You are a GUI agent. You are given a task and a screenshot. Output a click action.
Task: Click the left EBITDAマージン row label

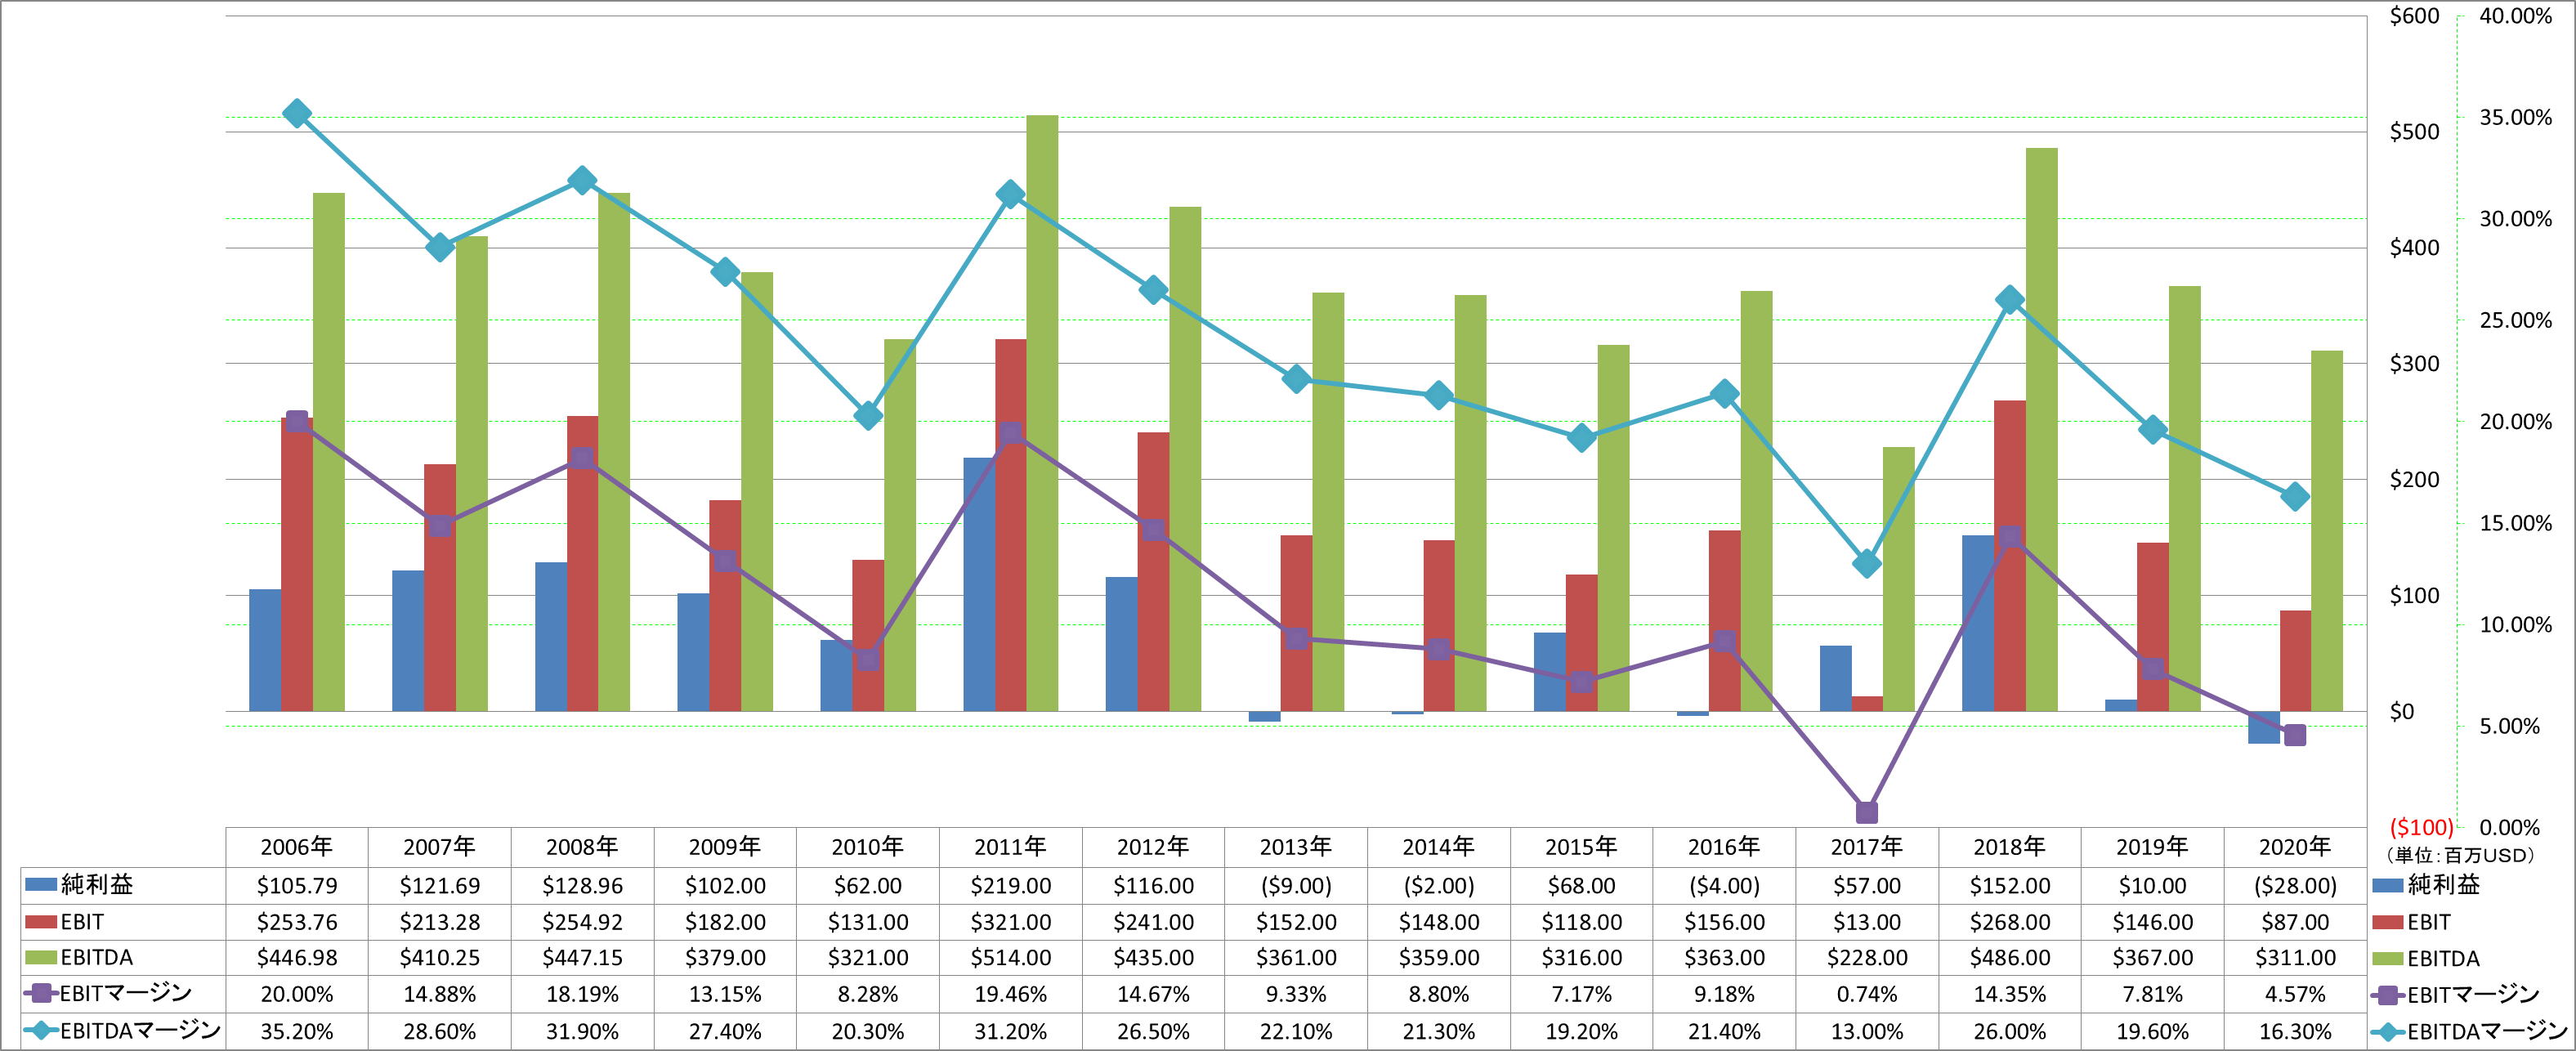coord(140,1030)
